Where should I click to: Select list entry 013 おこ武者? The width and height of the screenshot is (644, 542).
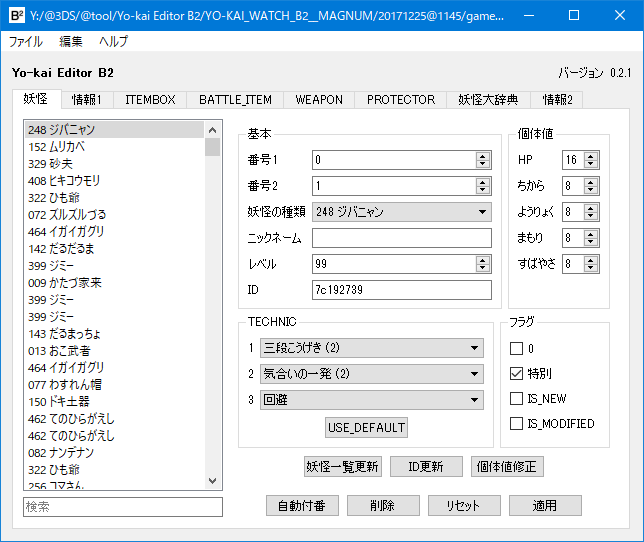[x=115, y=351]
